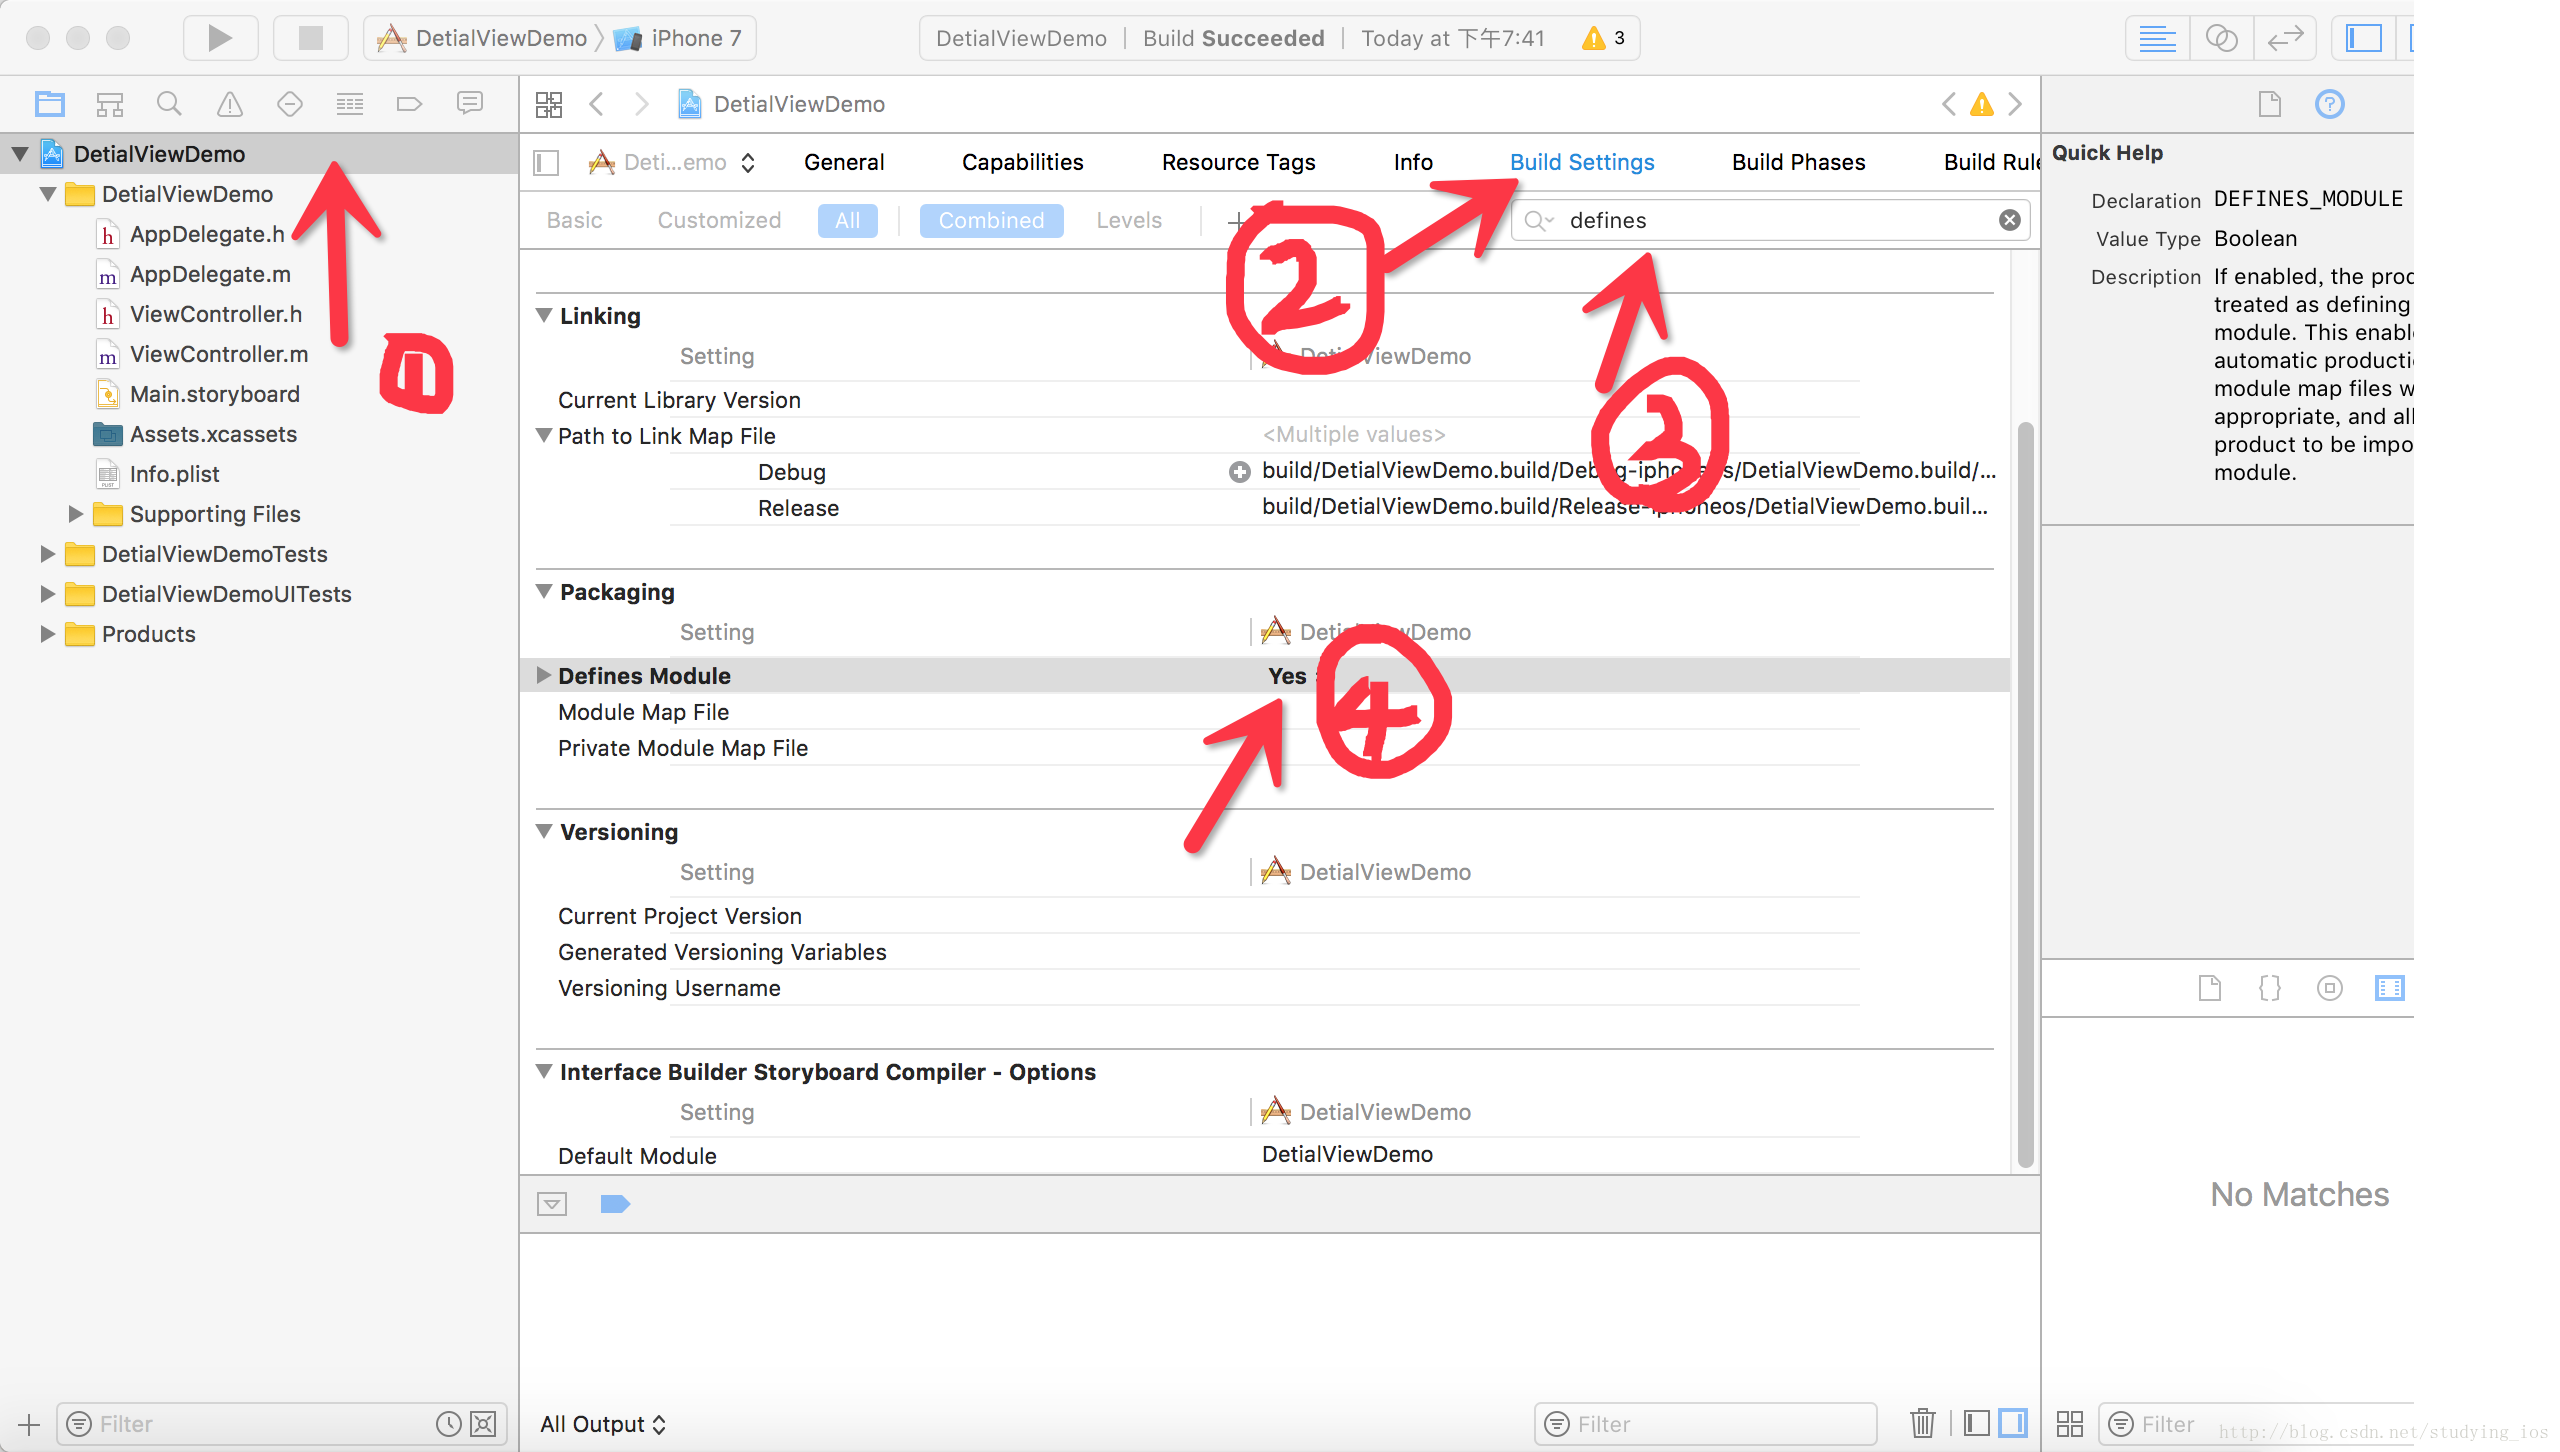Open the Debug navigator
This screenshot has height=1452, width=2560.
pos(350,104)
